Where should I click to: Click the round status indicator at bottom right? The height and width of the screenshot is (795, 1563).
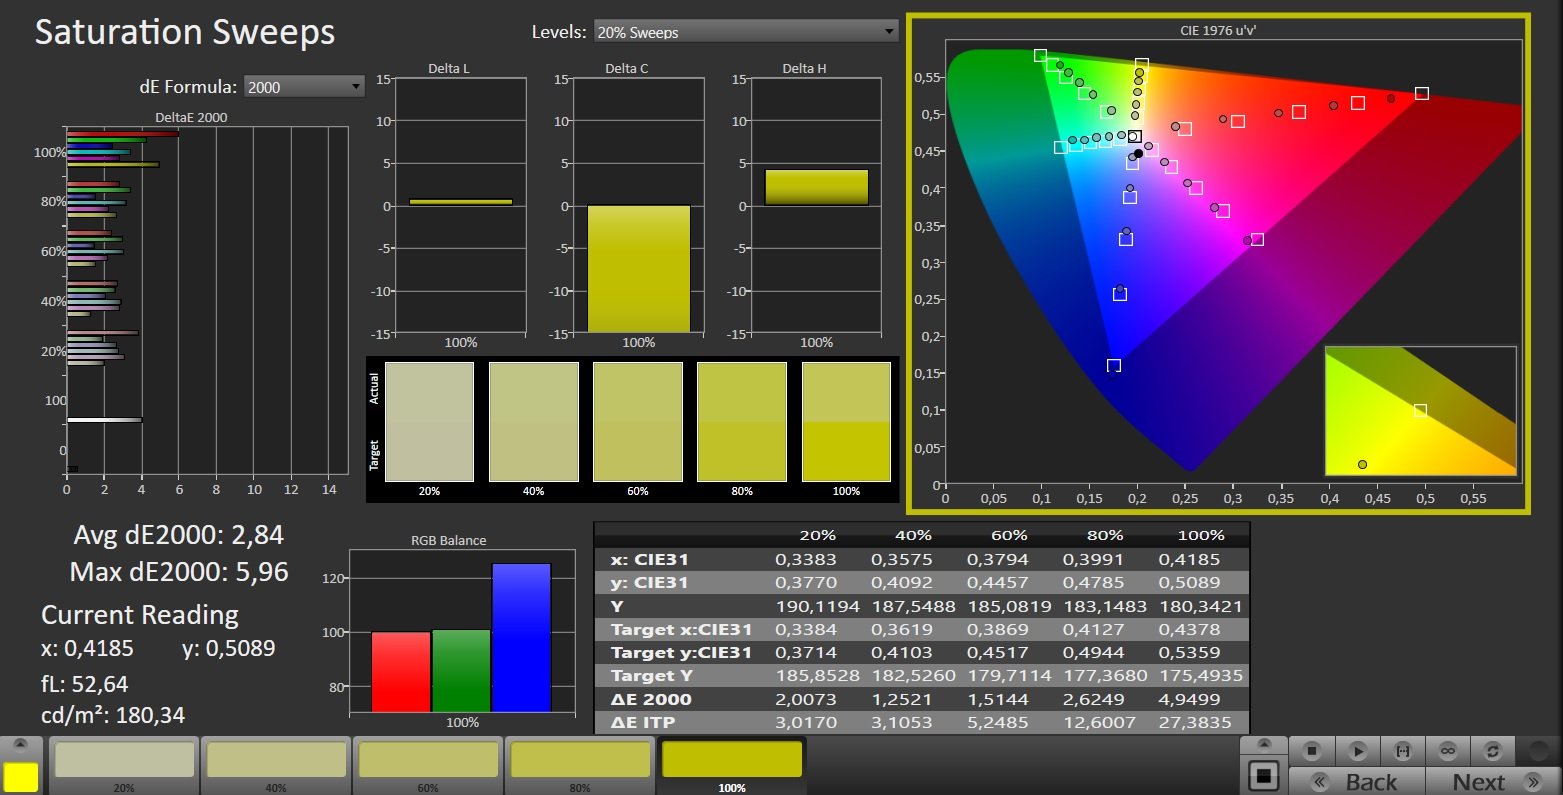click(x=1537, y=750)
